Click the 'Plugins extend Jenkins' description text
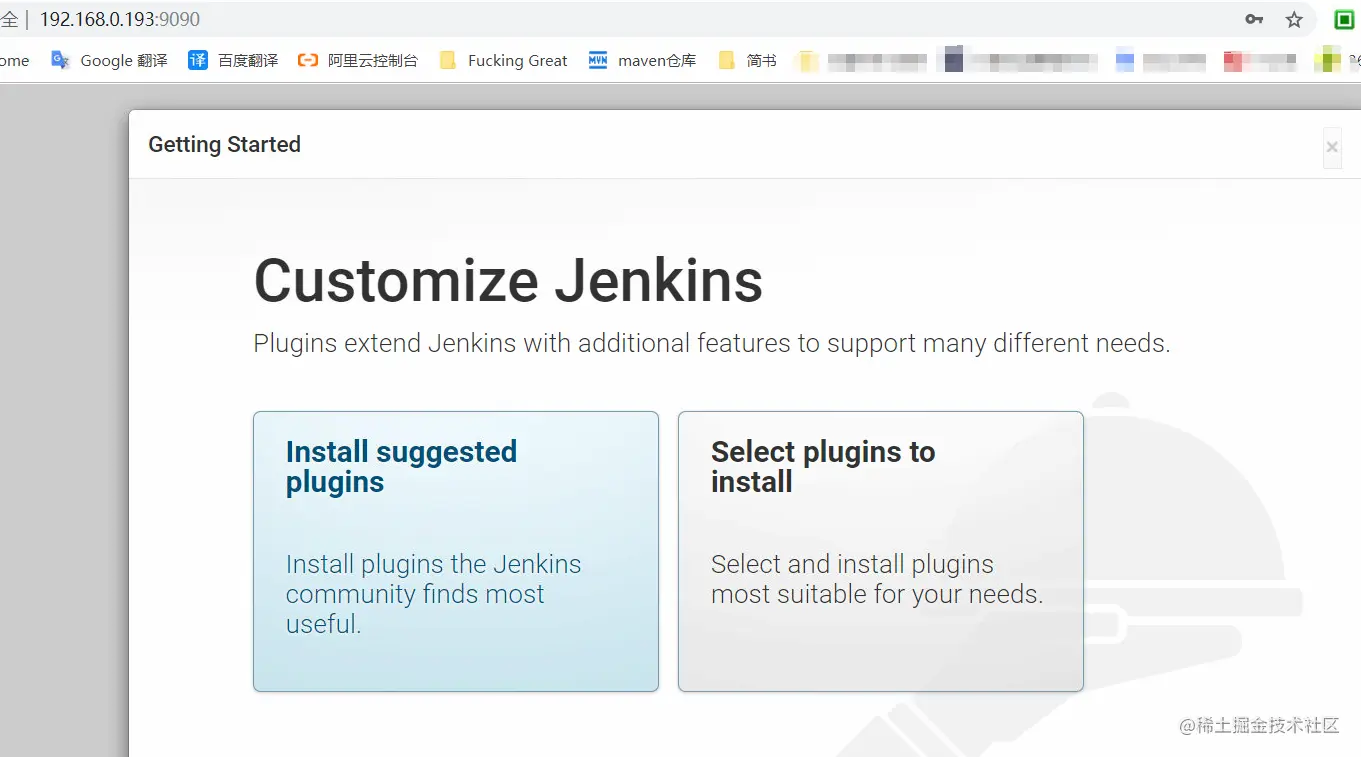Viewport: 1361px width, 757px height. [711, 343]
